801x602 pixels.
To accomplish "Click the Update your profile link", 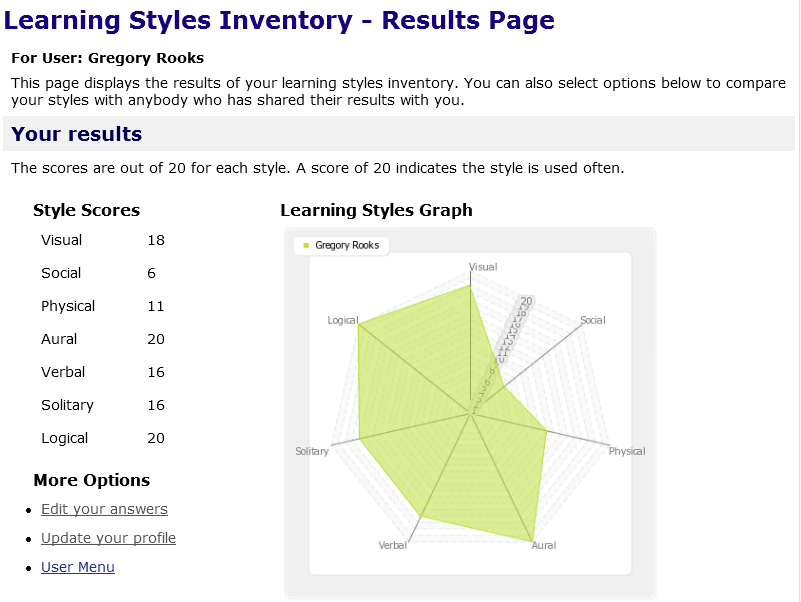I will 108,538.
